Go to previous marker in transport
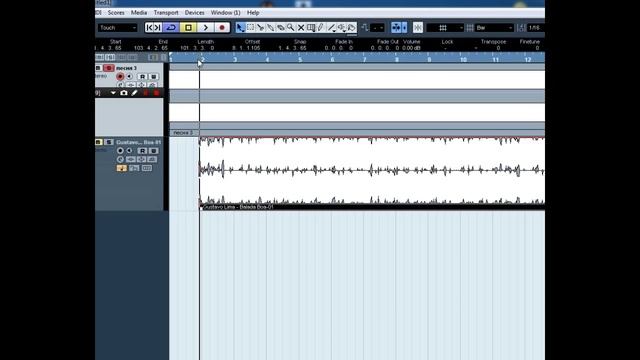 [149, 28]
